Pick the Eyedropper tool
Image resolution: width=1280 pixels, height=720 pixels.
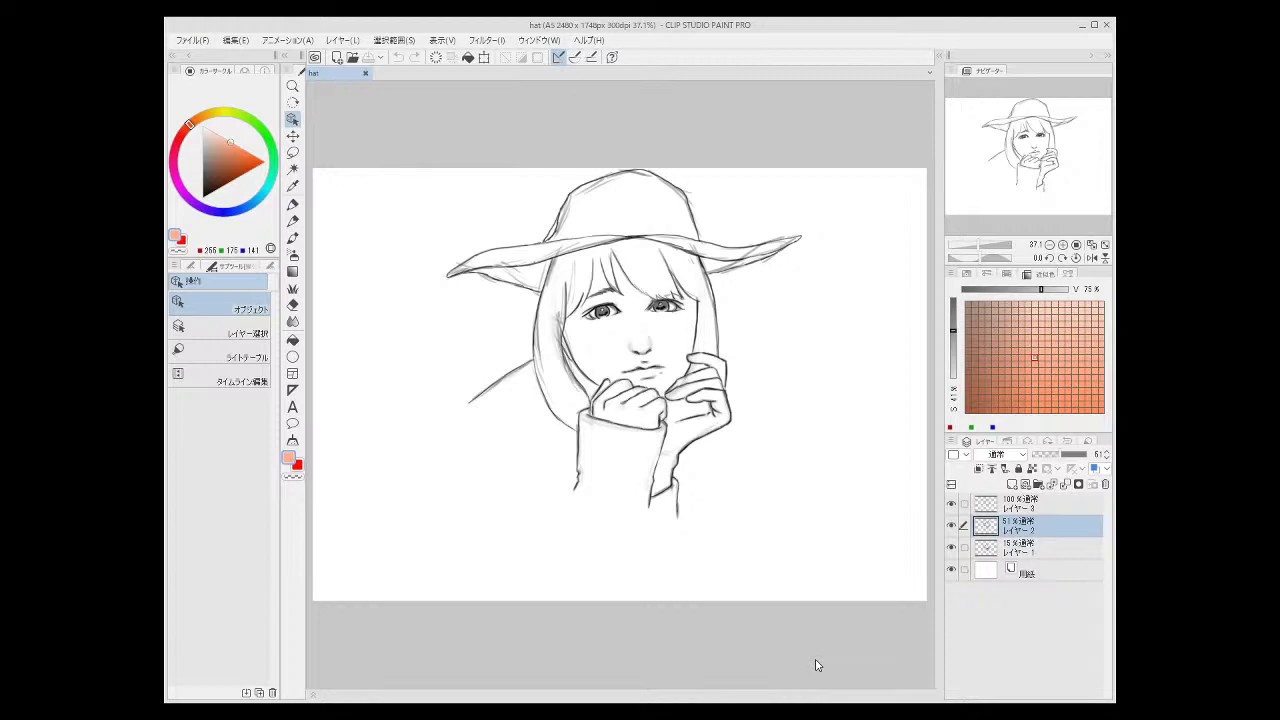click(x=293, y=187)
